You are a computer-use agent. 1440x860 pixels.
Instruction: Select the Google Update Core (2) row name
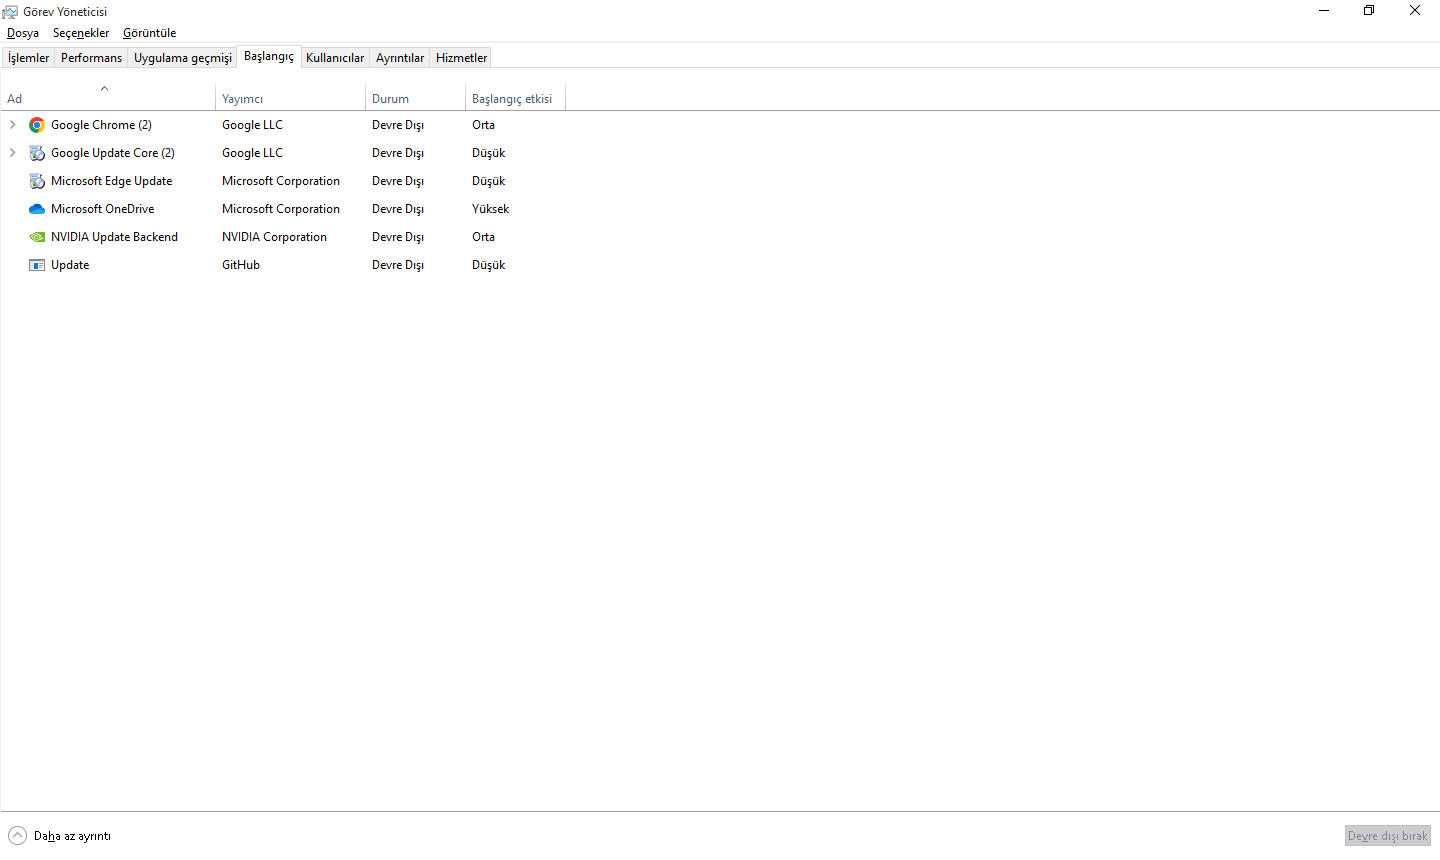(113, 153)
